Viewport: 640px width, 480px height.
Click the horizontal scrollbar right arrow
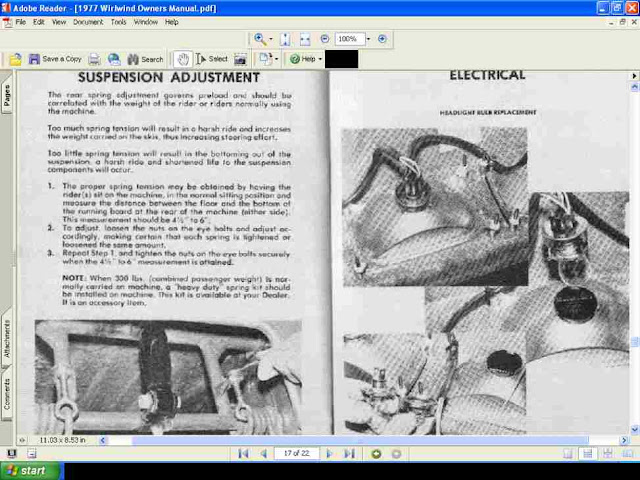coord(624,440)
